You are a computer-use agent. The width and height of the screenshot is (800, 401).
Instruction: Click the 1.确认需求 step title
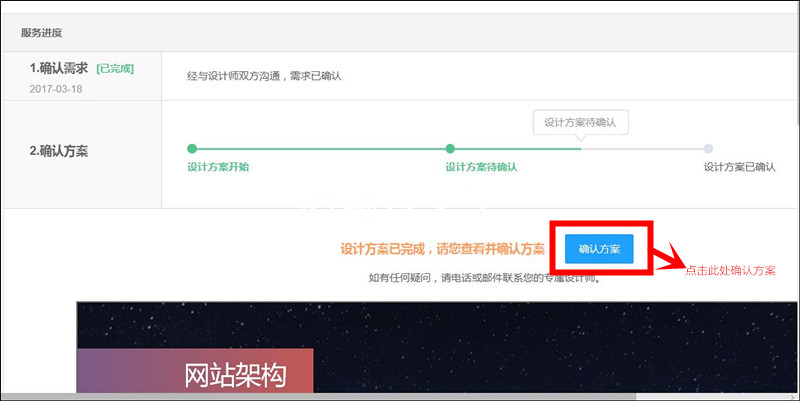[x=59, y=68]
